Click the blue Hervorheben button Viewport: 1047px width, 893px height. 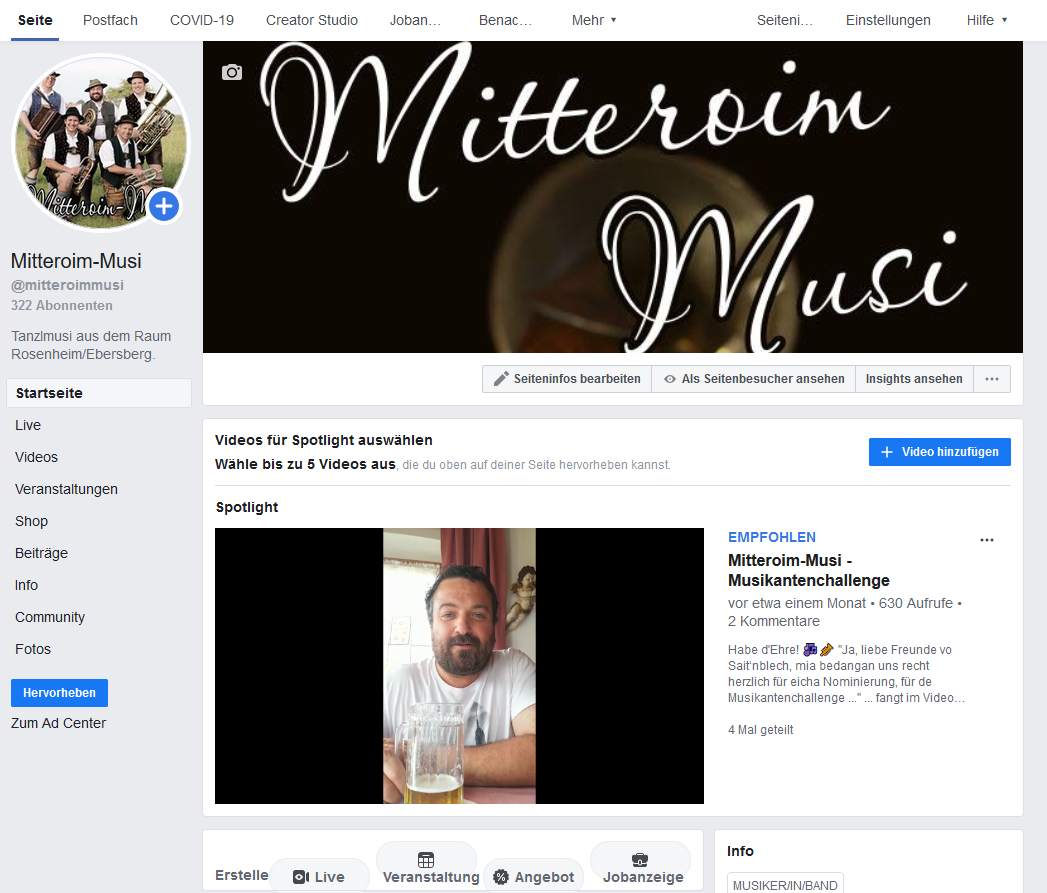pyautogui.click(x=59, y=693)
